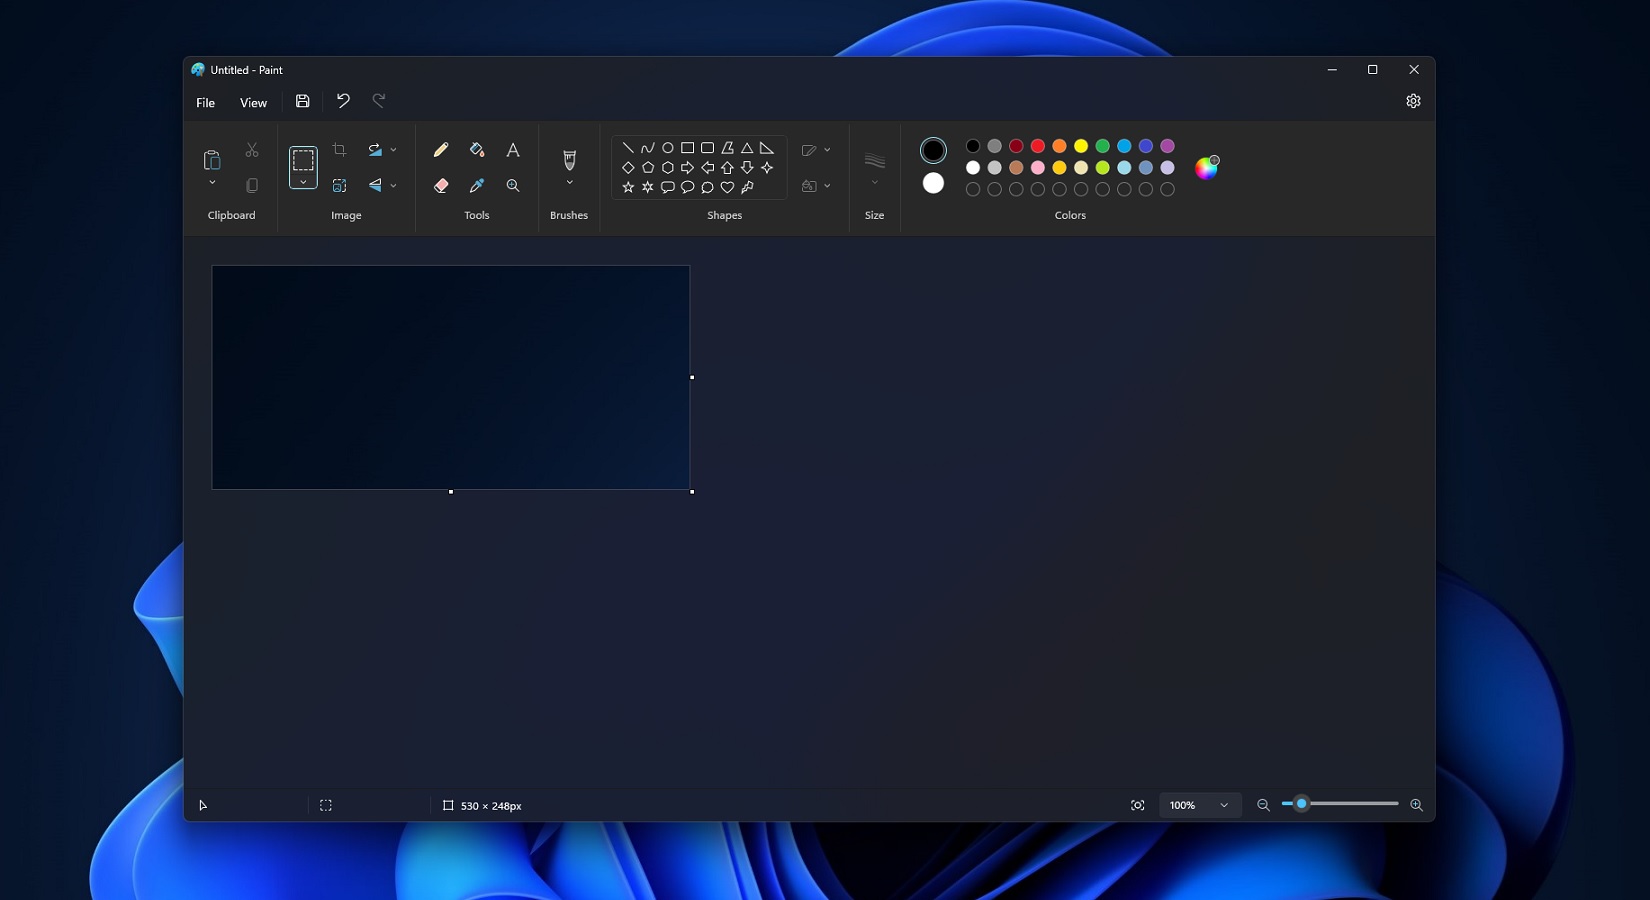Select the Pencil tool
The height and width of the screenshot is (900, 1650).
click(440, 150)
